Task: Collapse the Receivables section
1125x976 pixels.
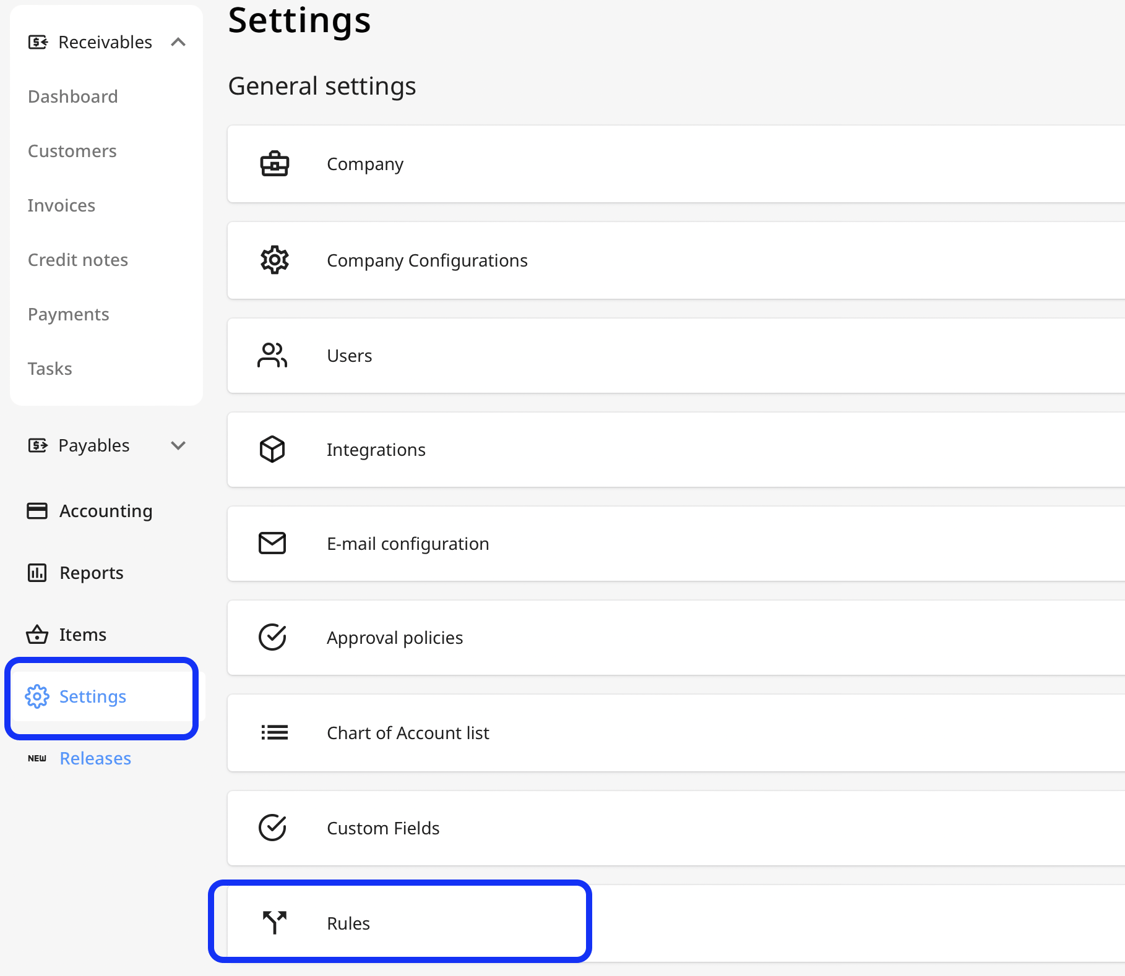Action: coord(177,41)
